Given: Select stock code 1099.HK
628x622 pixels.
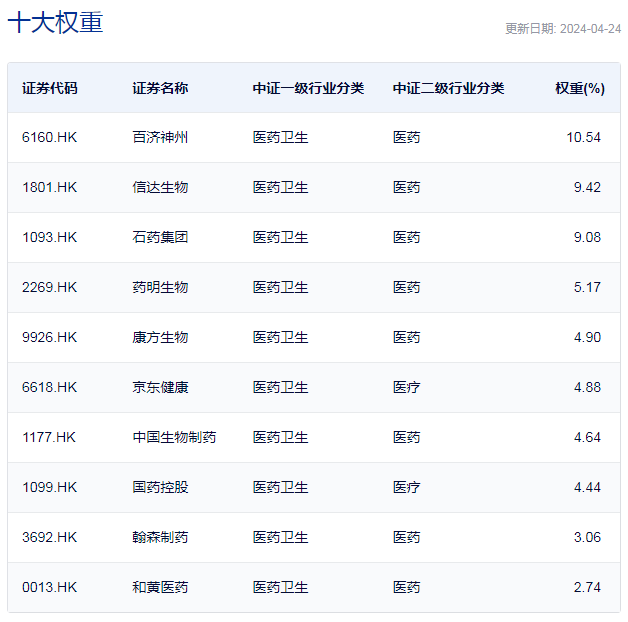Looking at the screenshot, I should pyautogui.click(x=49, y=487).
